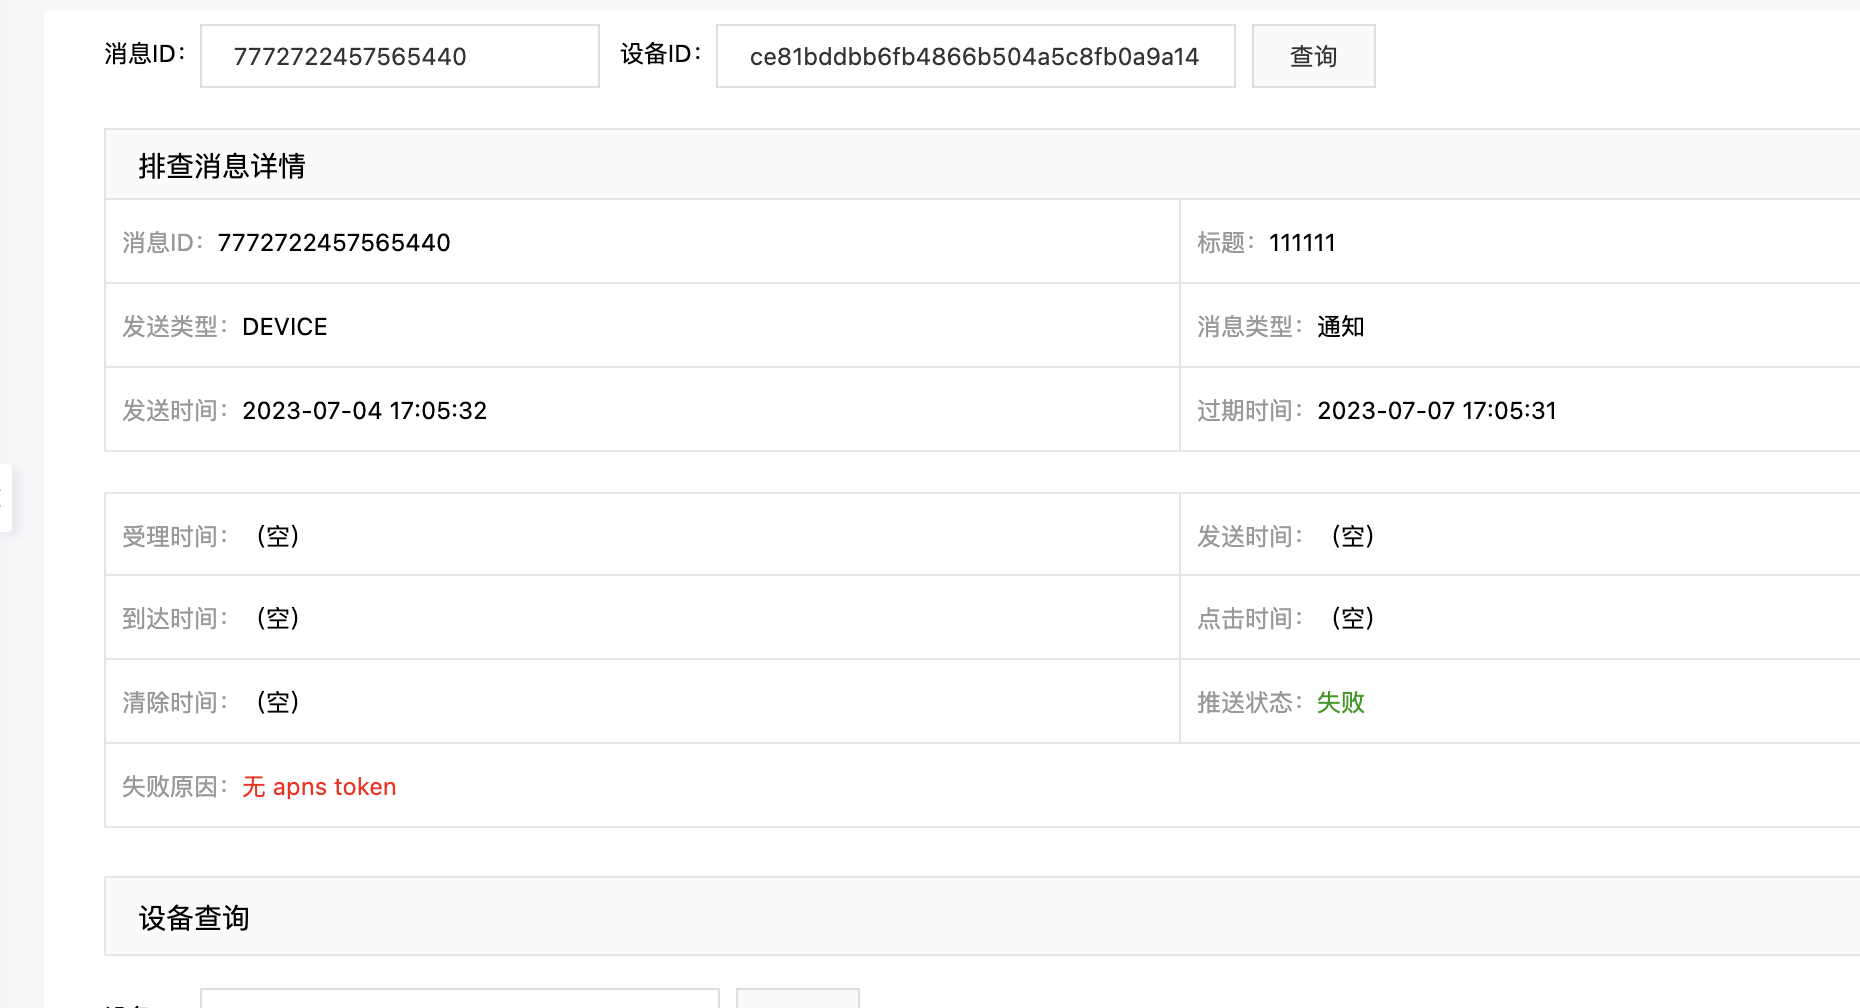Click the title value 111111
The image size is (1860, 1008).
point(1302,243)
